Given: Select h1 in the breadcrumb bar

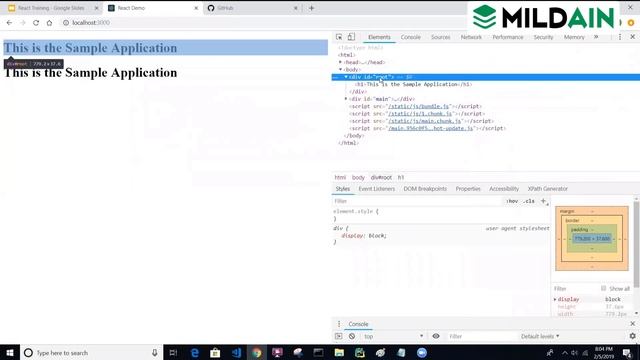Looking at the screenshot, I should pyautogui.click(x=401, y=178).
